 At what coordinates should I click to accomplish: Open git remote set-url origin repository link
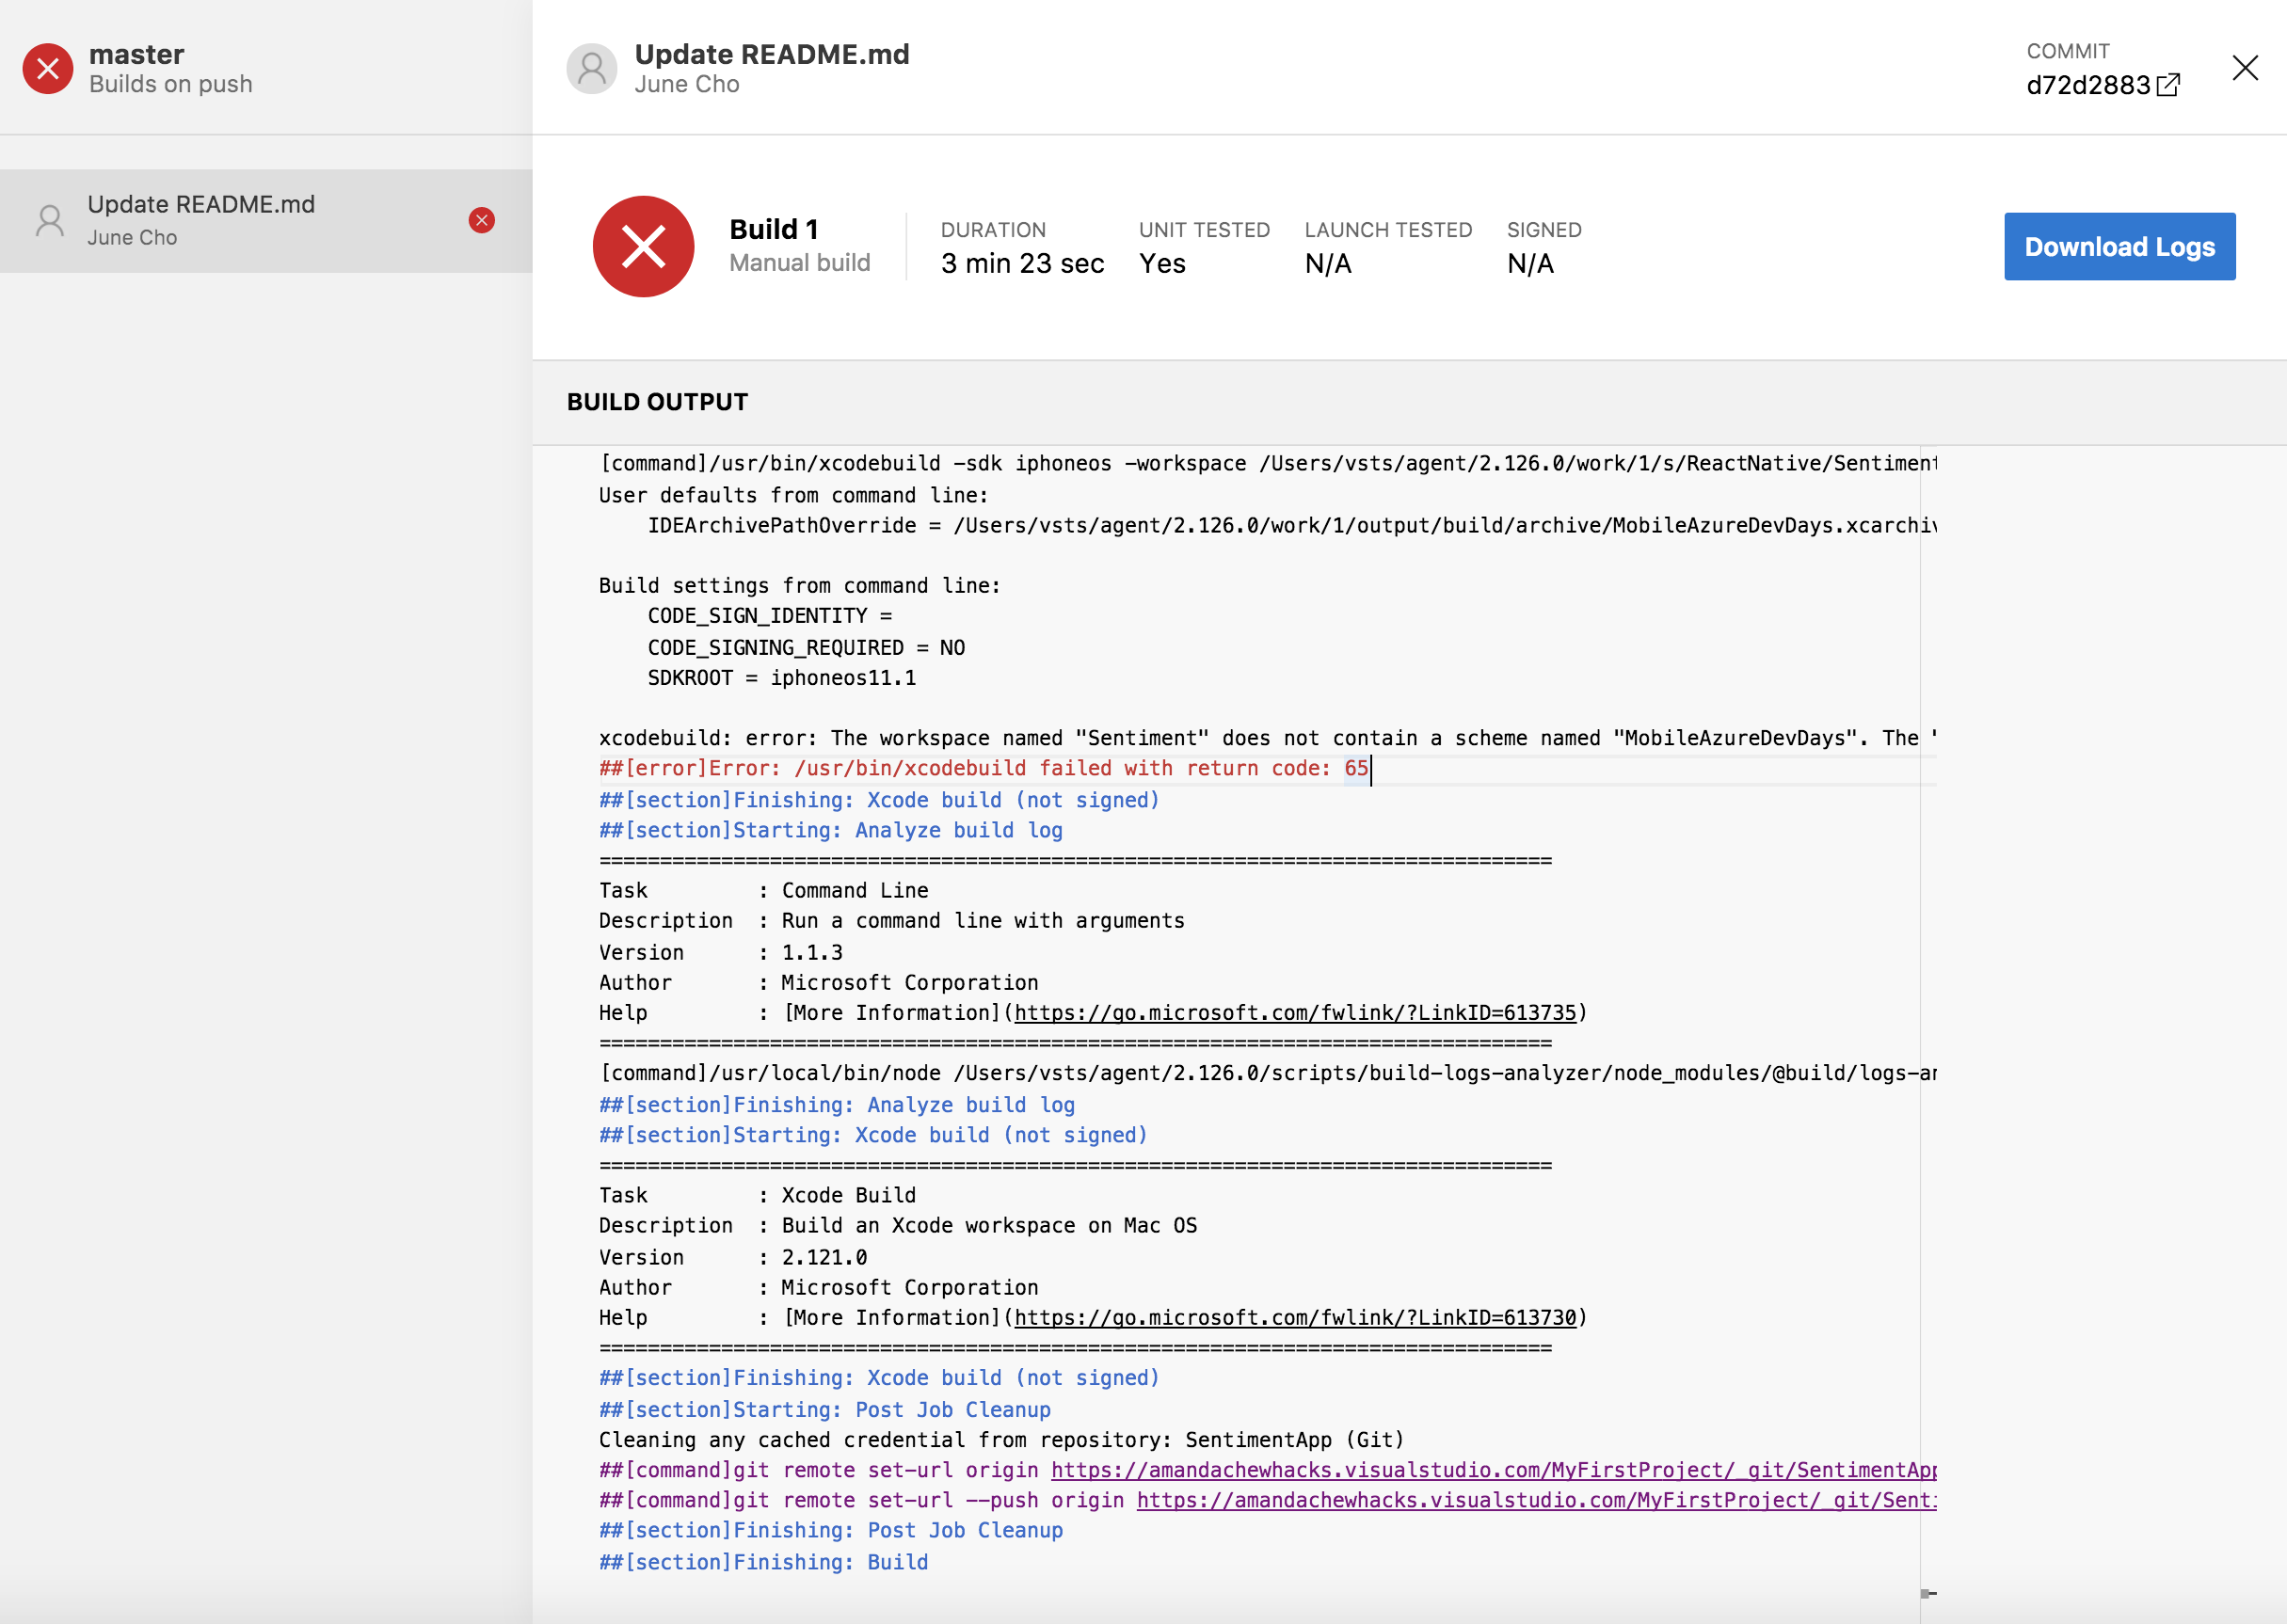point(1493,1470)
